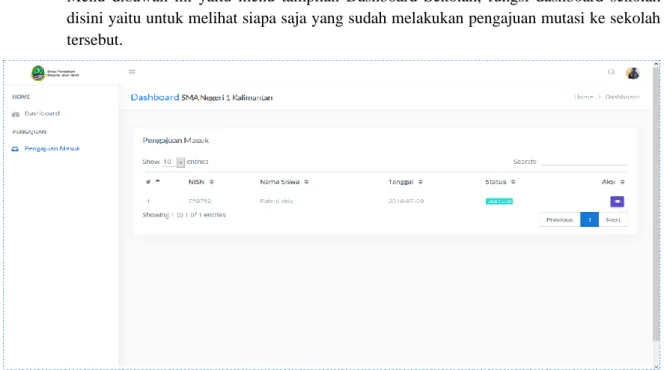Select Pengajuan Masuk sidebar item

[x=52, y=149]
